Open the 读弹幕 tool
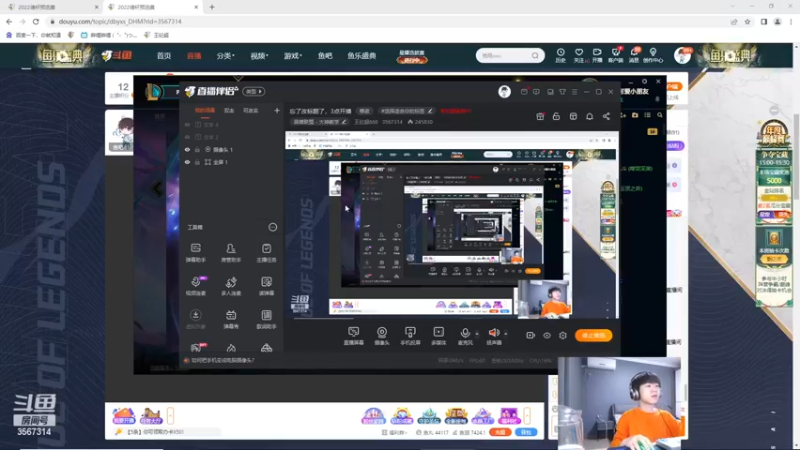Image resolution: width=800 pixels, height=450 pixels. click(x=266, y=286)
